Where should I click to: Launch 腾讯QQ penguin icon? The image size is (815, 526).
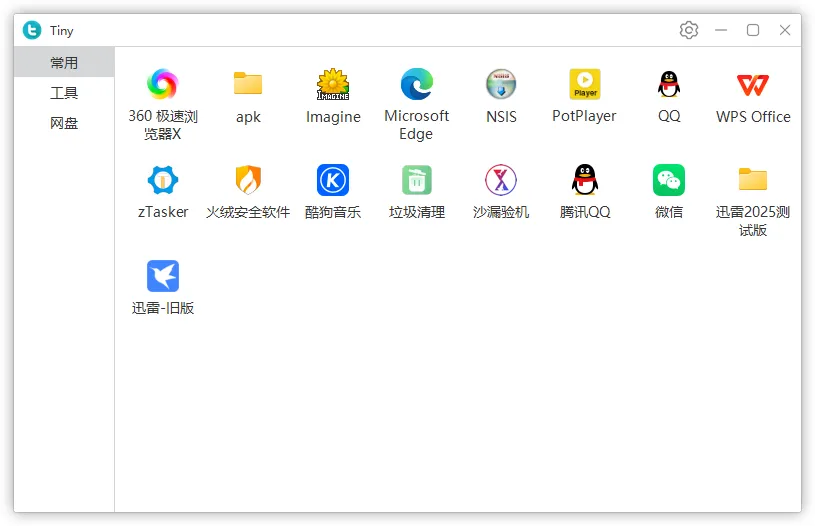click(585, 180)
